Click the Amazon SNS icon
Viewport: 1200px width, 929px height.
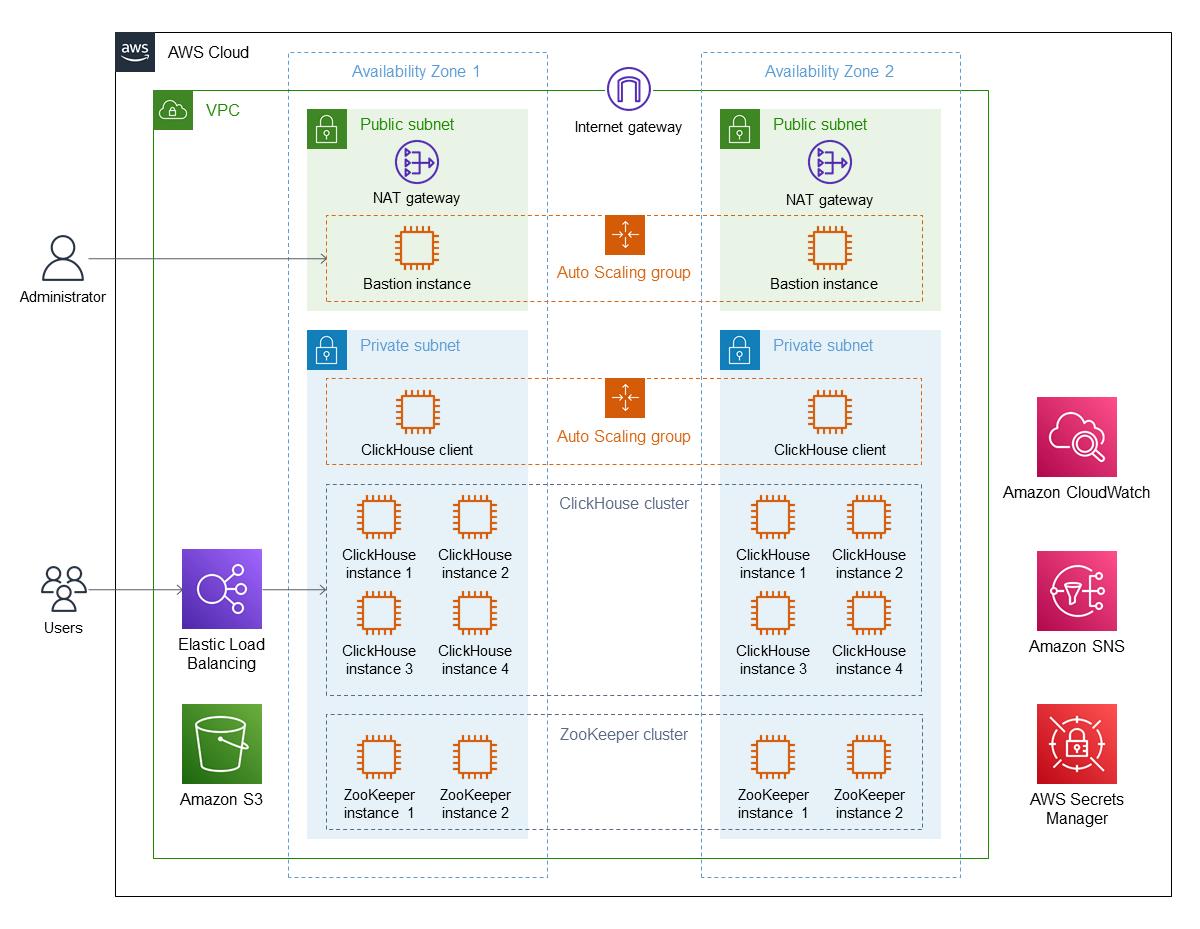pos(1077,590)
